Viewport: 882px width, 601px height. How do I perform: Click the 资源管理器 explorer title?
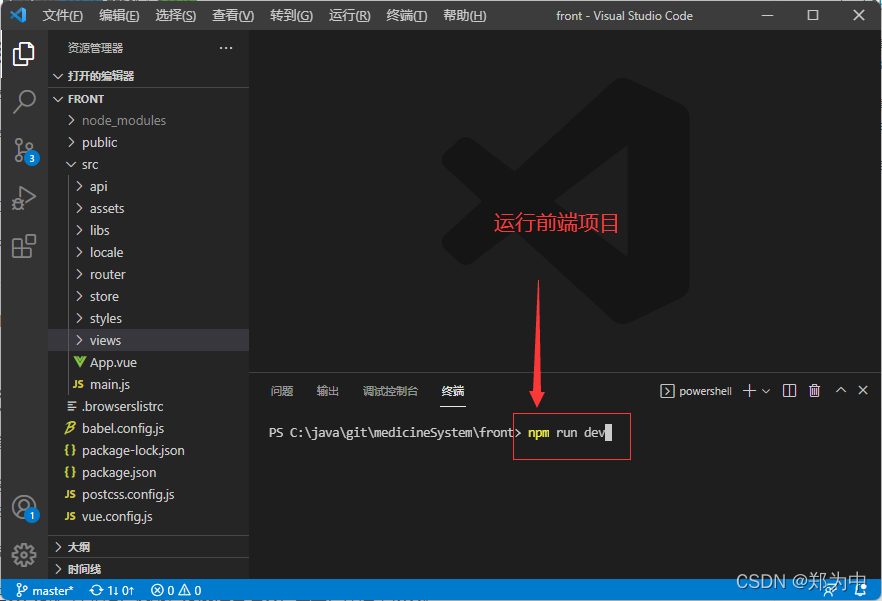pyautogui.click(x=95, y=48)
